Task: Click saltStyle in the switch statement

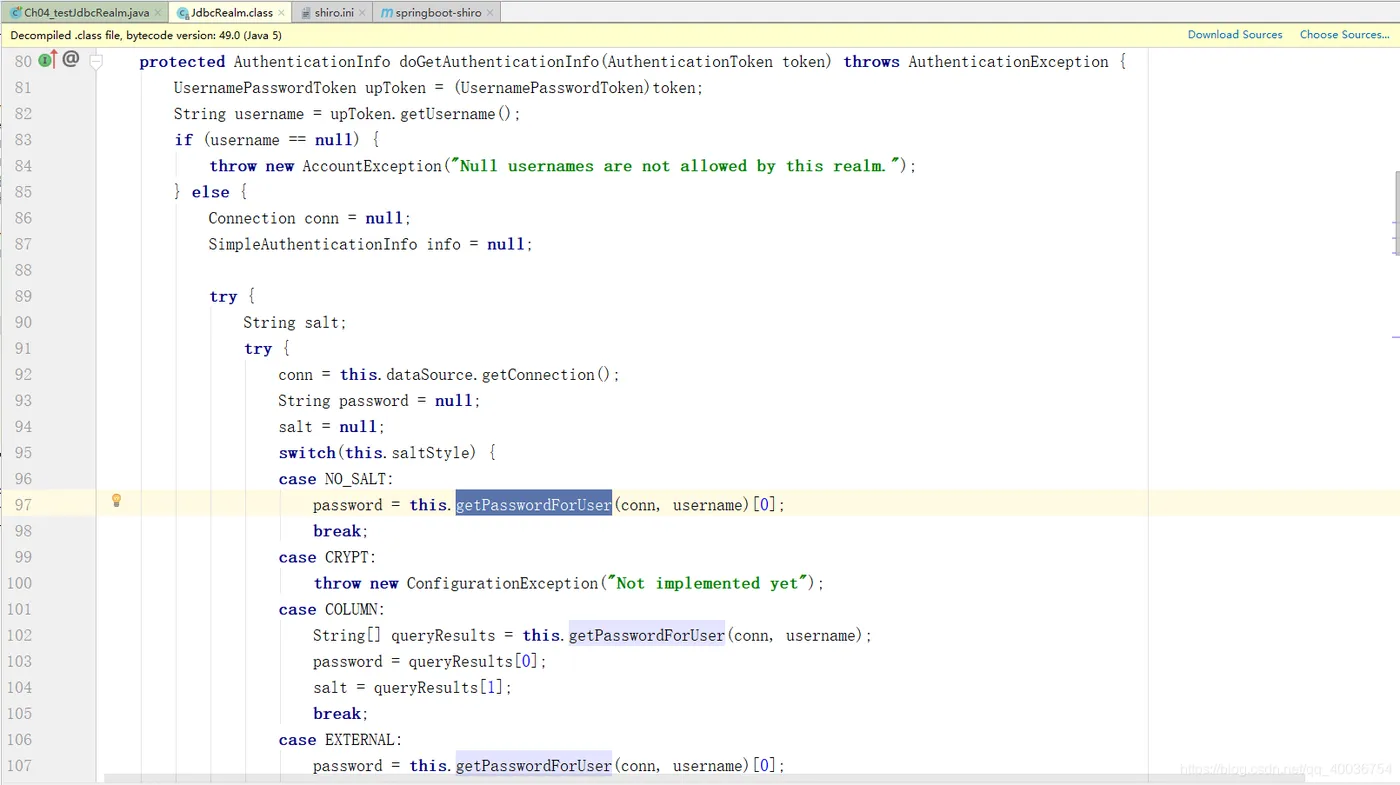Action: 430,453
